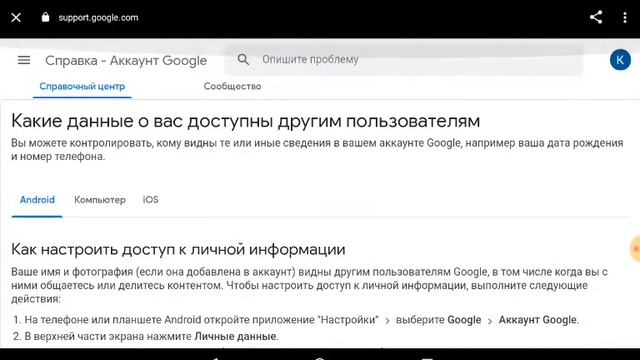
Task: Click bold text 'Личные данные' in step 2
Action: (235, 336)
